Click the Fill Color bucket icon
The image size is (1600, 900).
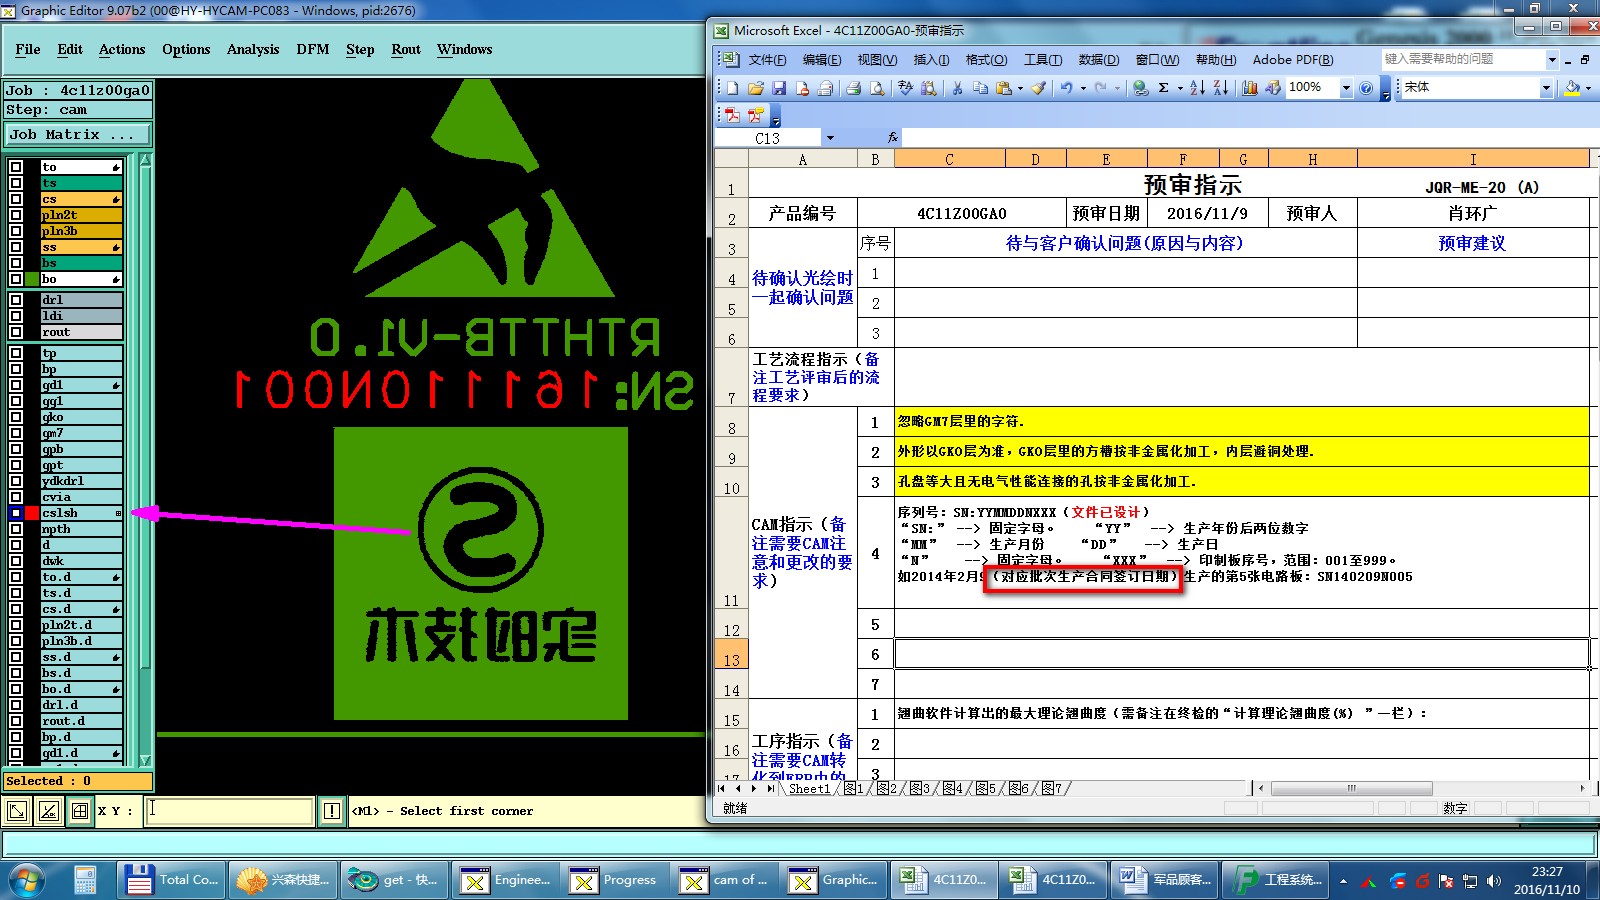pyautogui.click(x=1570, y=88)
